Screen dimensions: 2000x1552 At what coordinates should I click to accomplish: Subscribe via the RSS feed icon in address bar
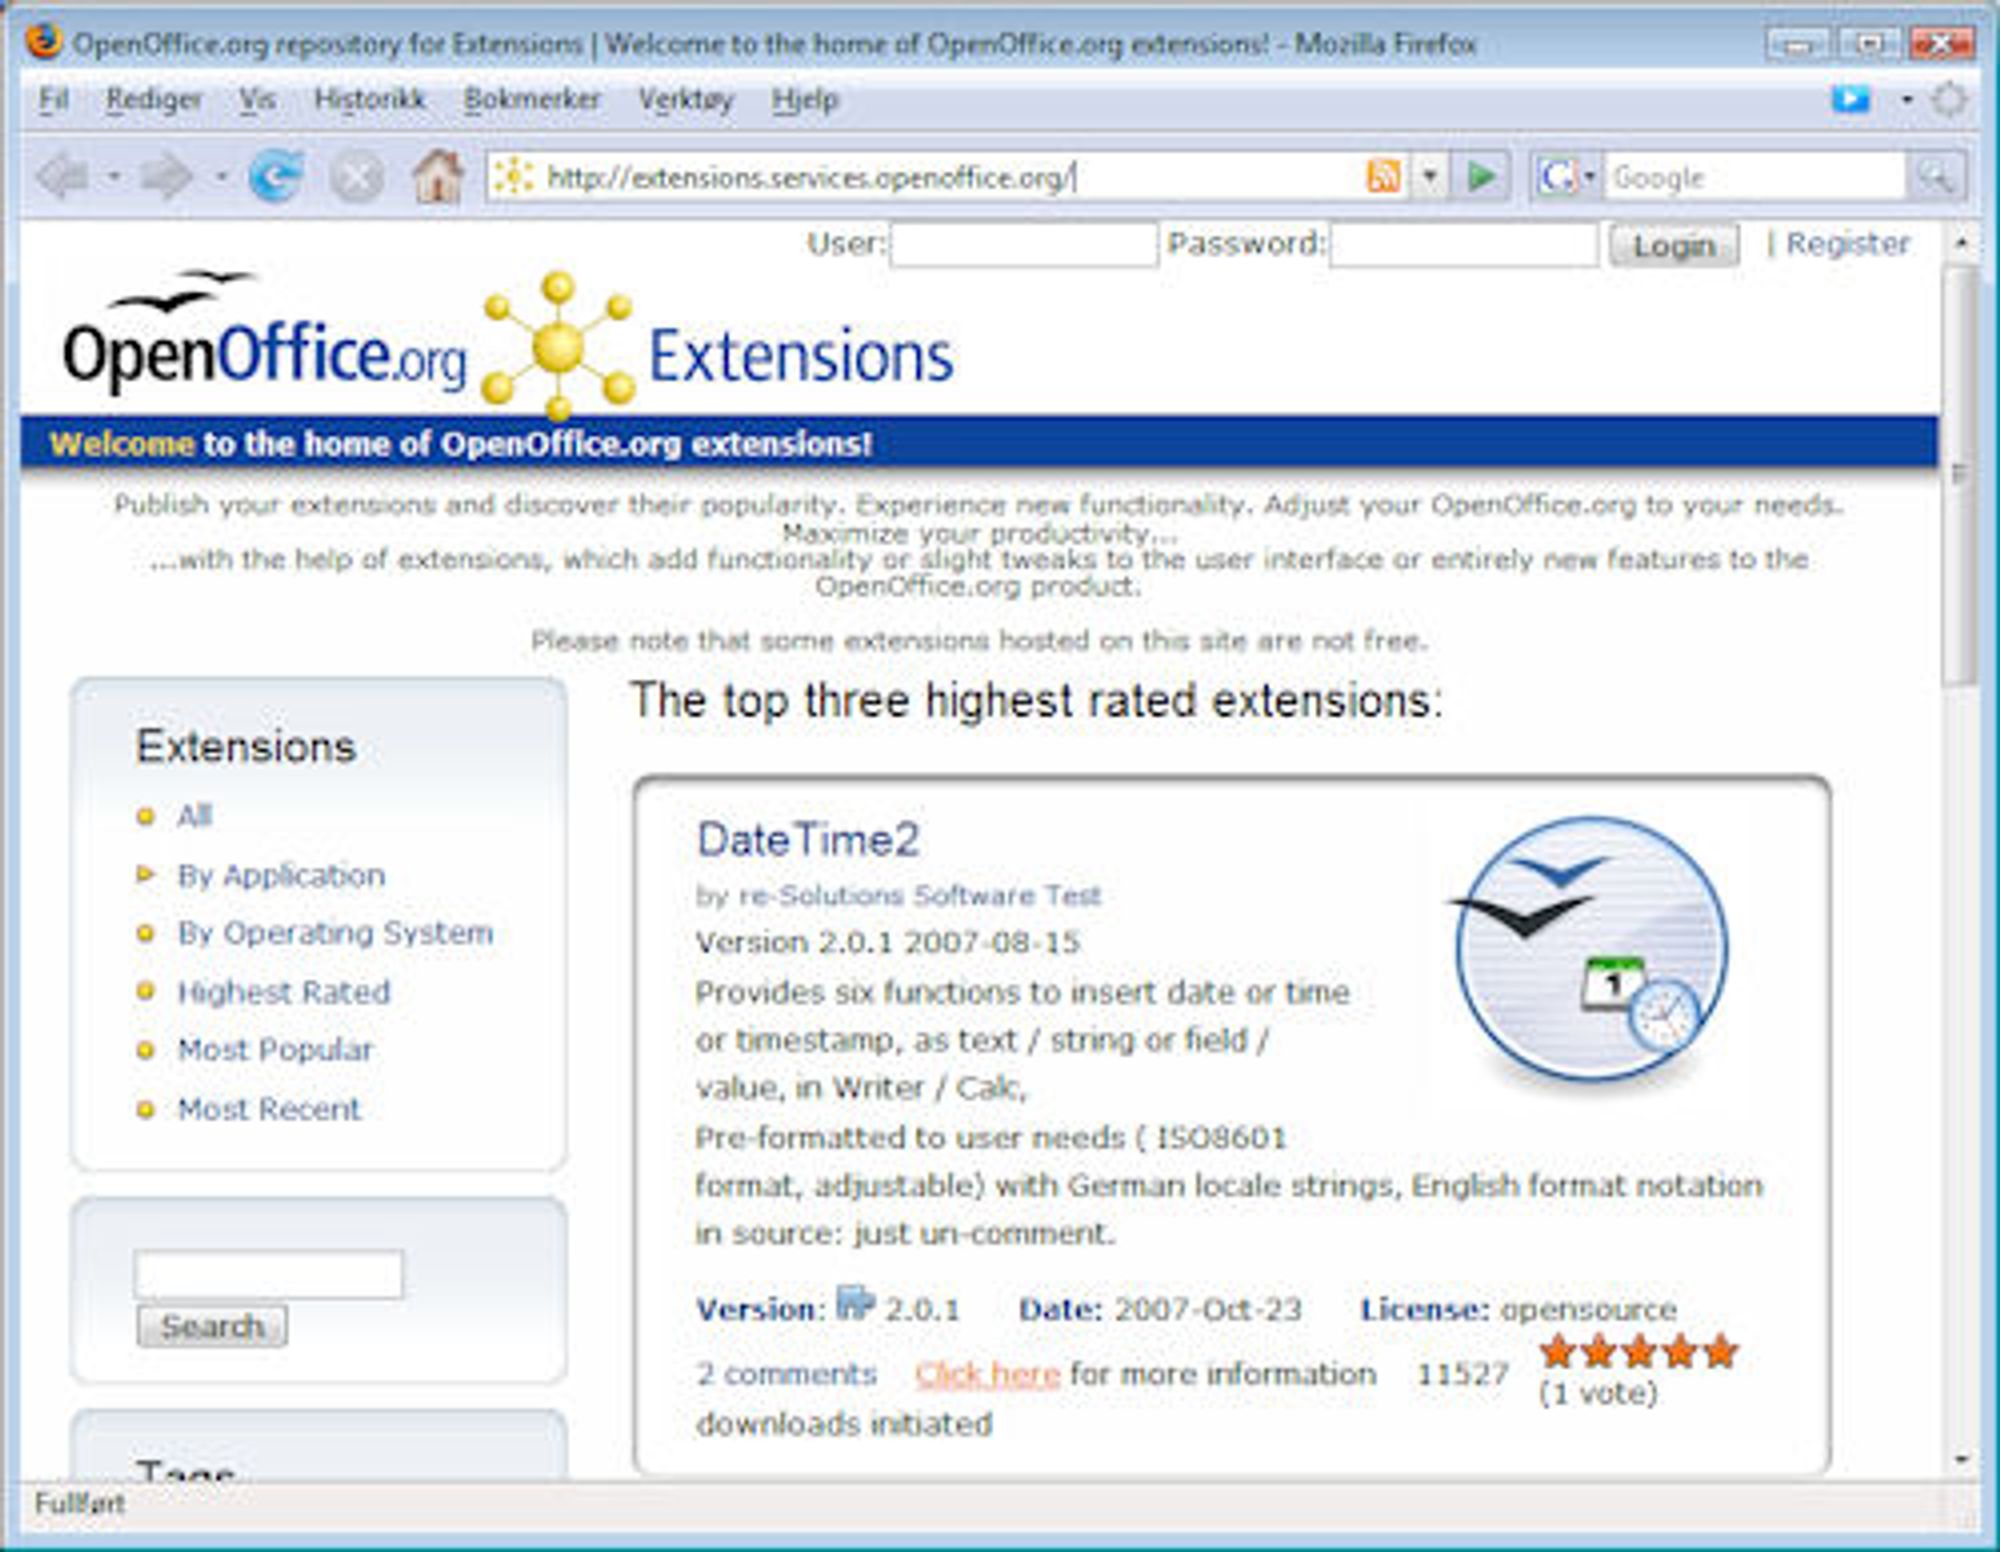(1383, 177)
